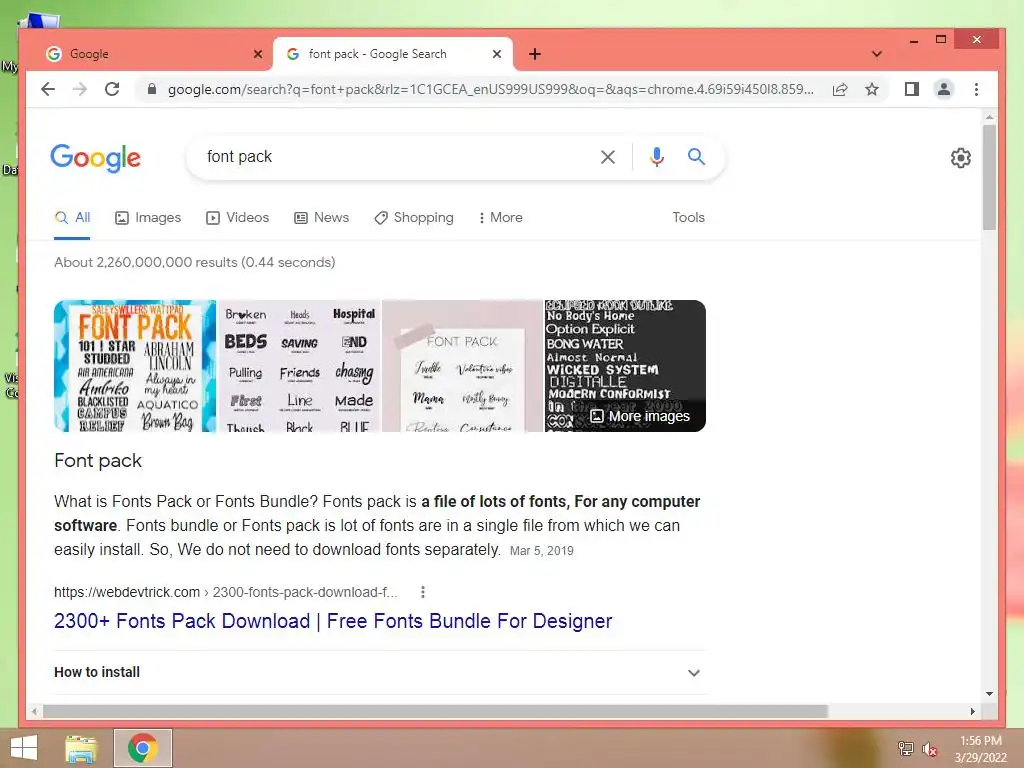1024x768 pixels.
Task: Click the Chrome icon in the taskbar
Action: coord(142,748)
